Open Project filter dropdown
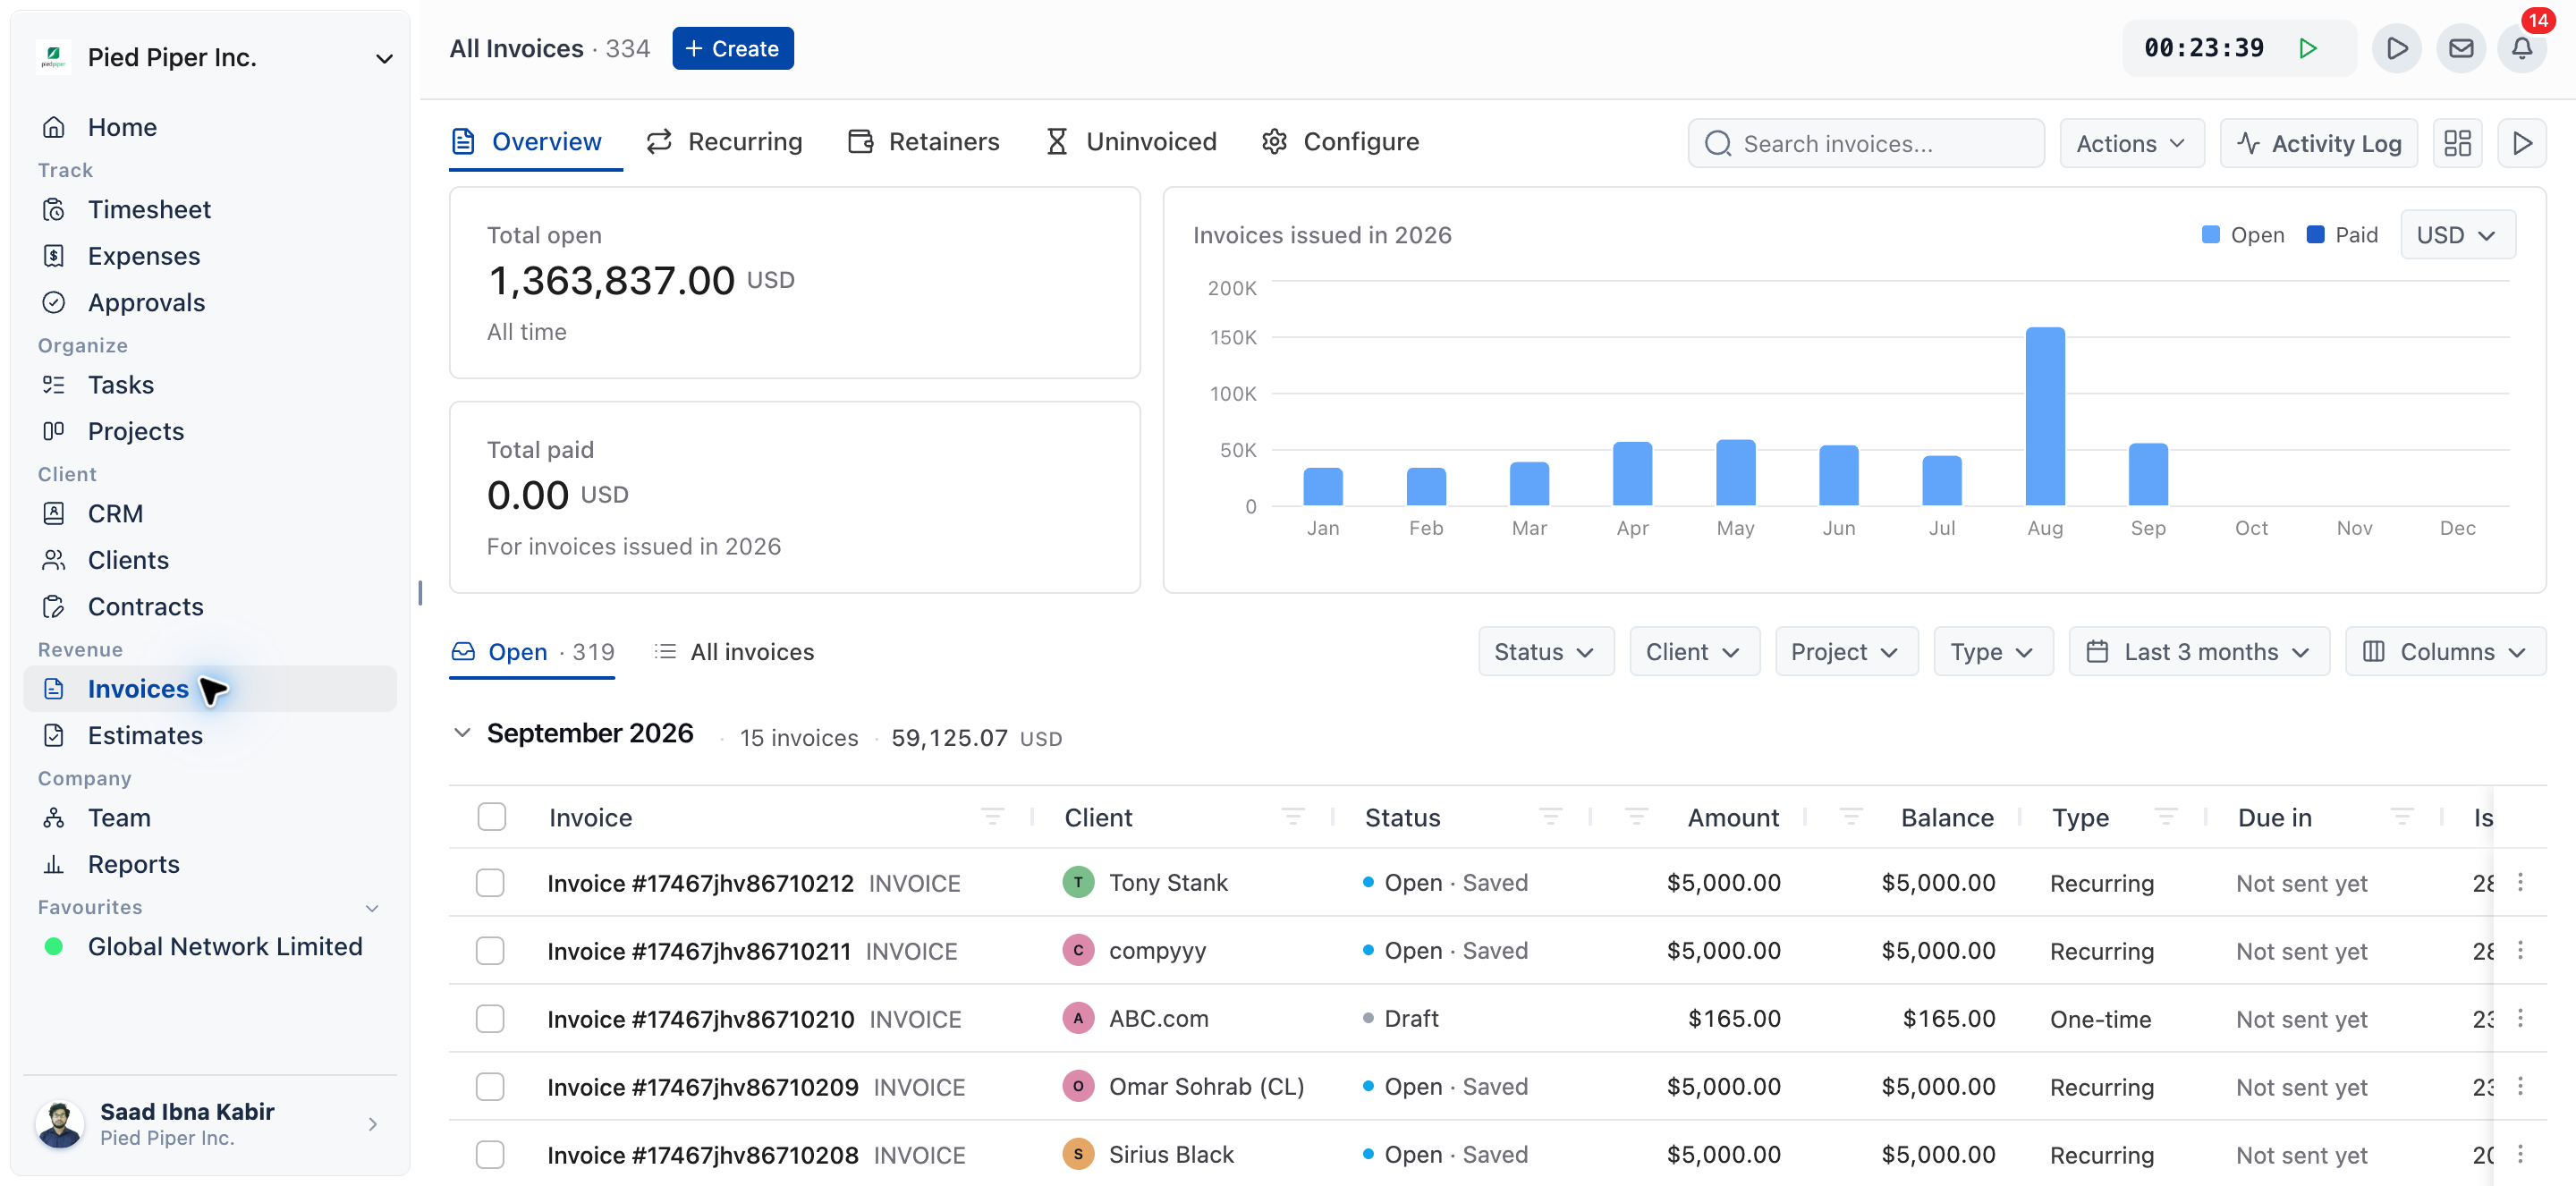Image resolution: width=2576 pixels, height=1186 pixels. (x=1846, y=652)
